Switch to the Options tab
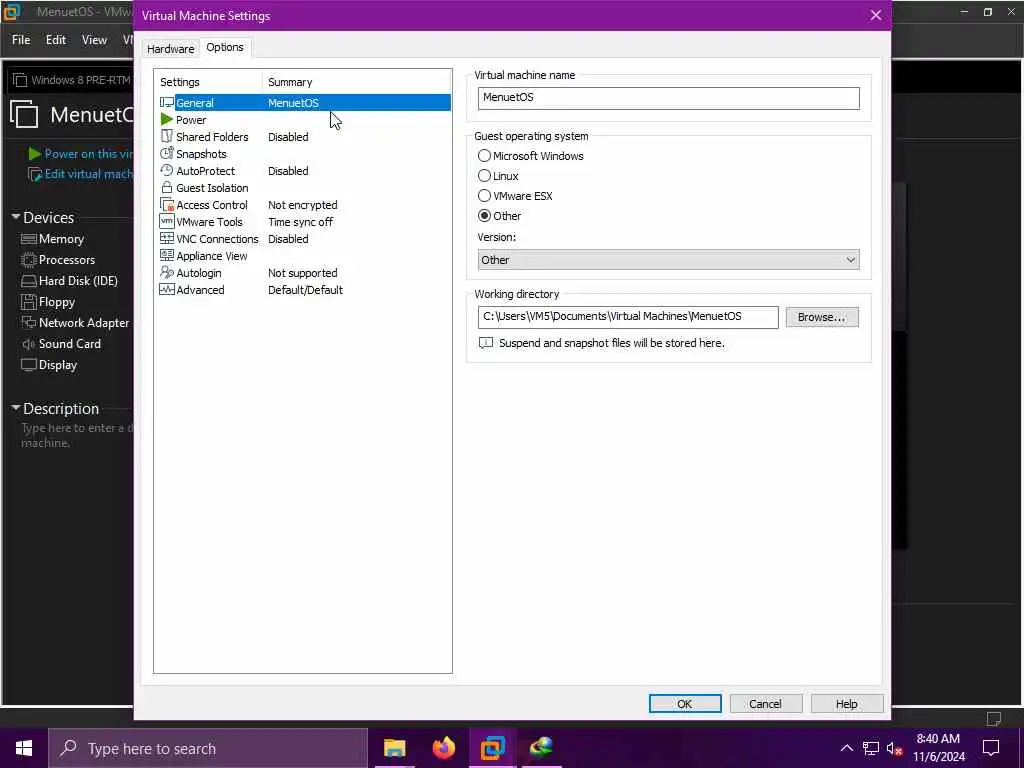Image resolution: width=1024 pixels, height=768 pixels. coord(225,47)
